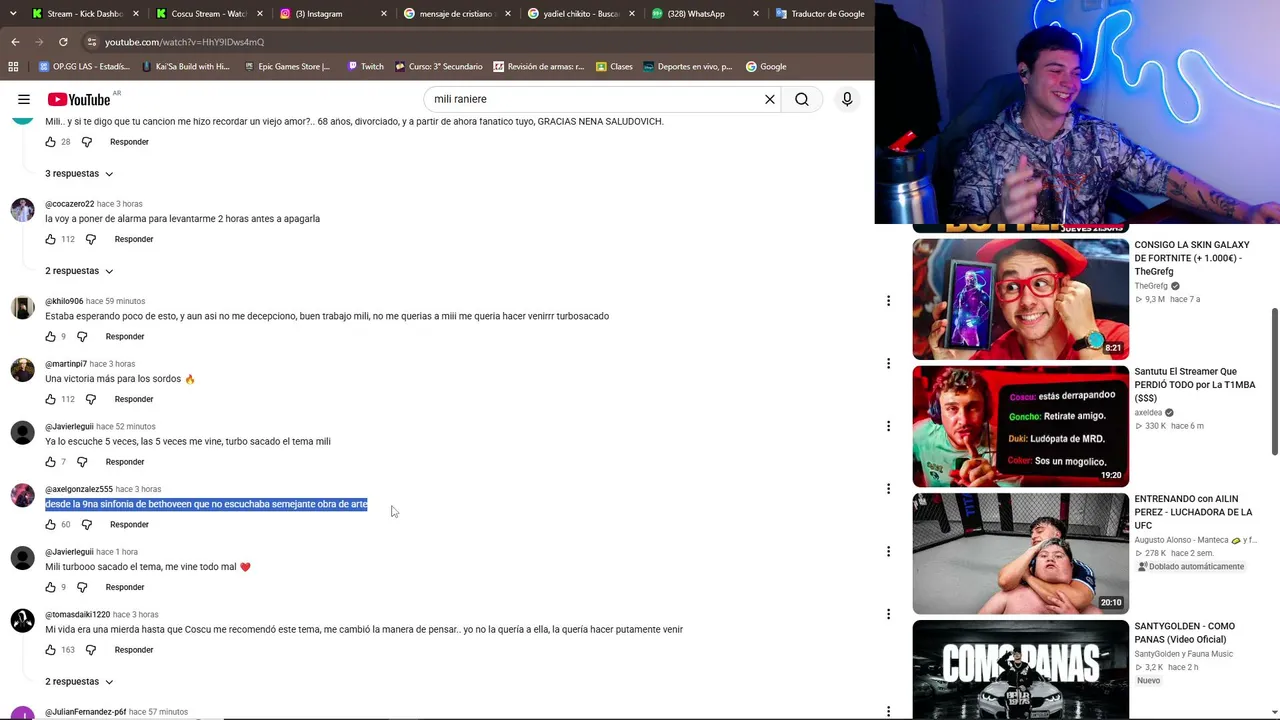Dislike the comment by @cocazero22
Screen dimensions: 1280x720
[x=91, y=239]
